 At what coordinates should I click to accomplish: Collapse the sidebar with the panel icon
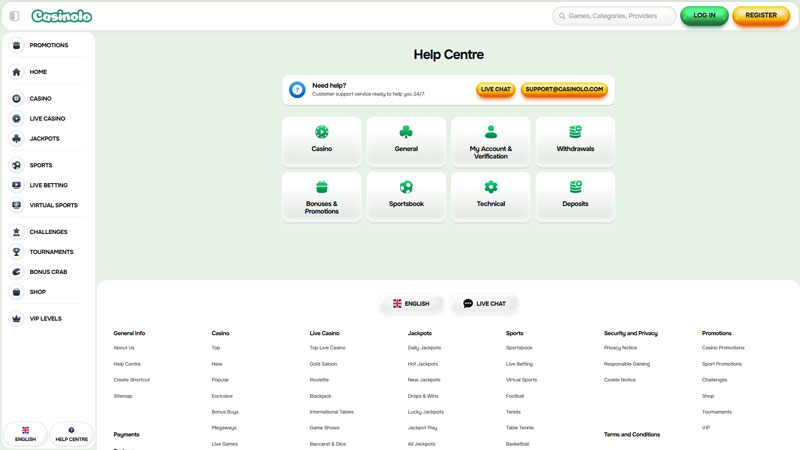point(14,16)
